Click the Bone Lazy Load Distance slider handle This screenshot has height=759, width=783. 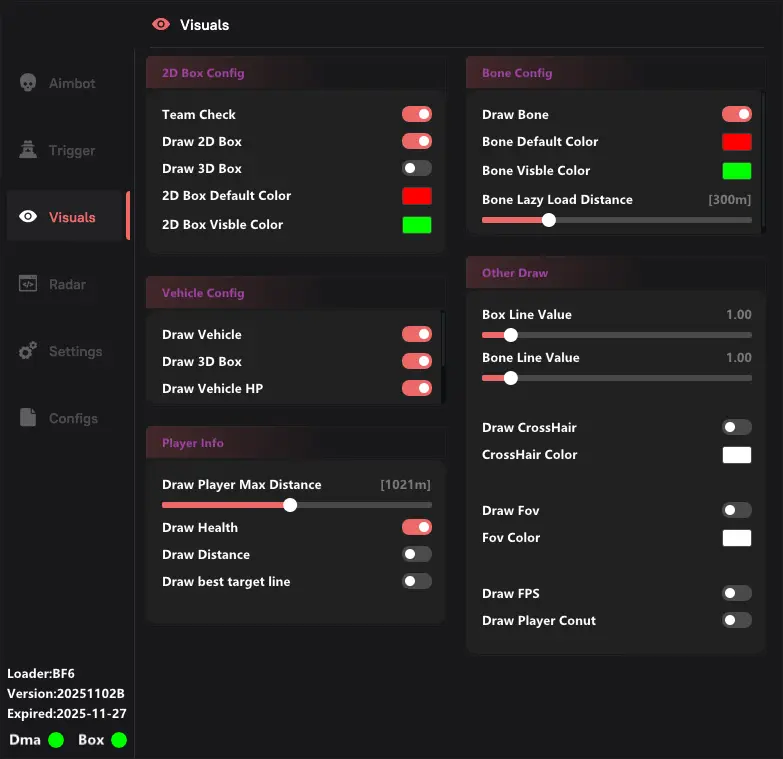[548, 220]
